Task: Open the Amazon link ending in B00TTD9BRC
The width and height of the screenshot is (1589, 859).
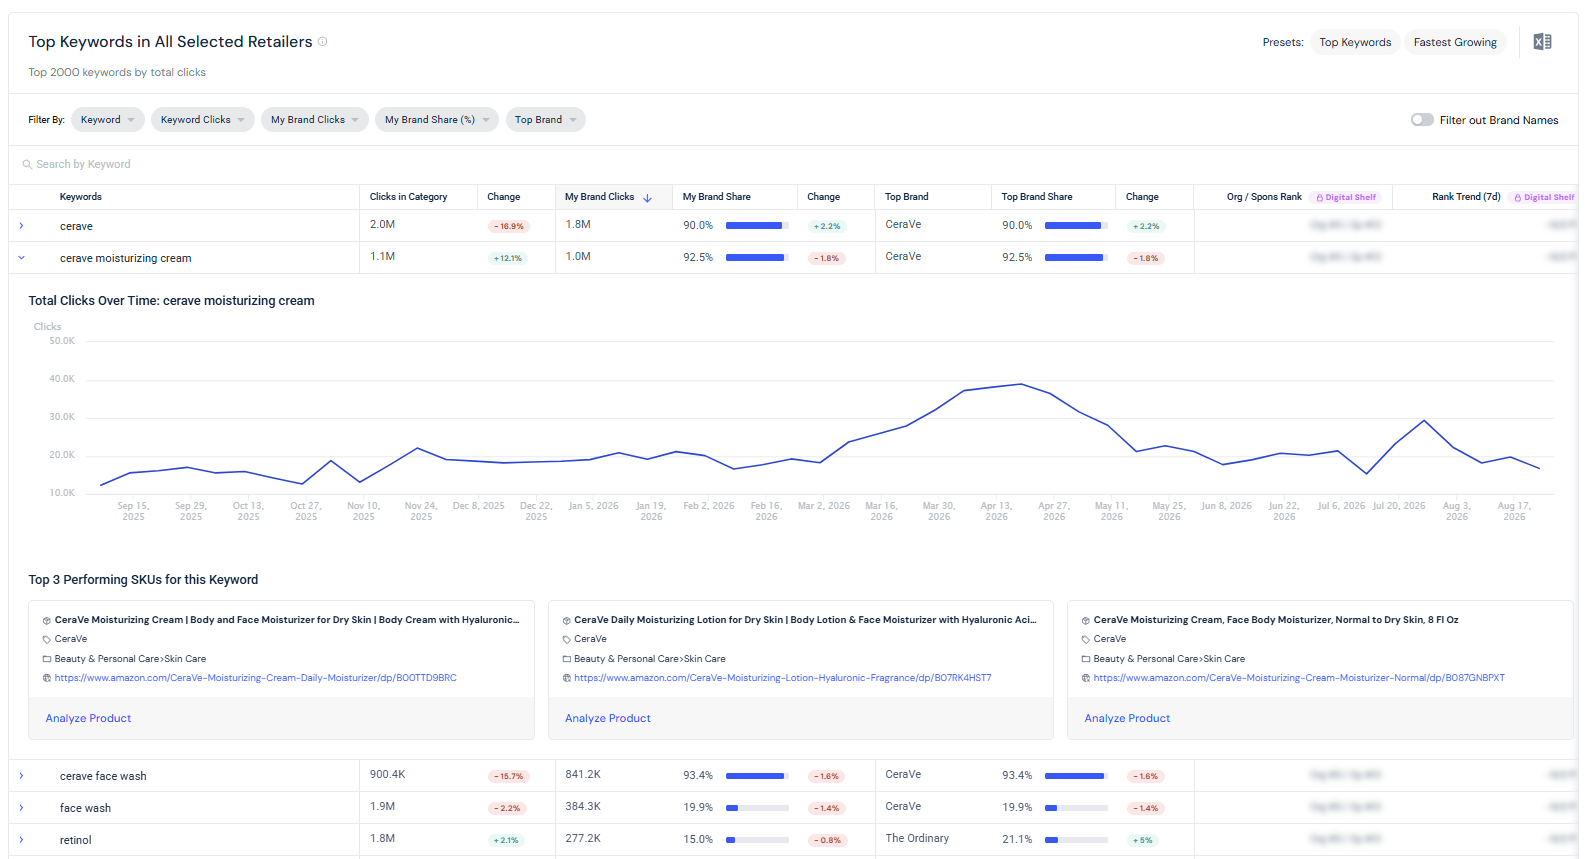Action: coord(255,678)
